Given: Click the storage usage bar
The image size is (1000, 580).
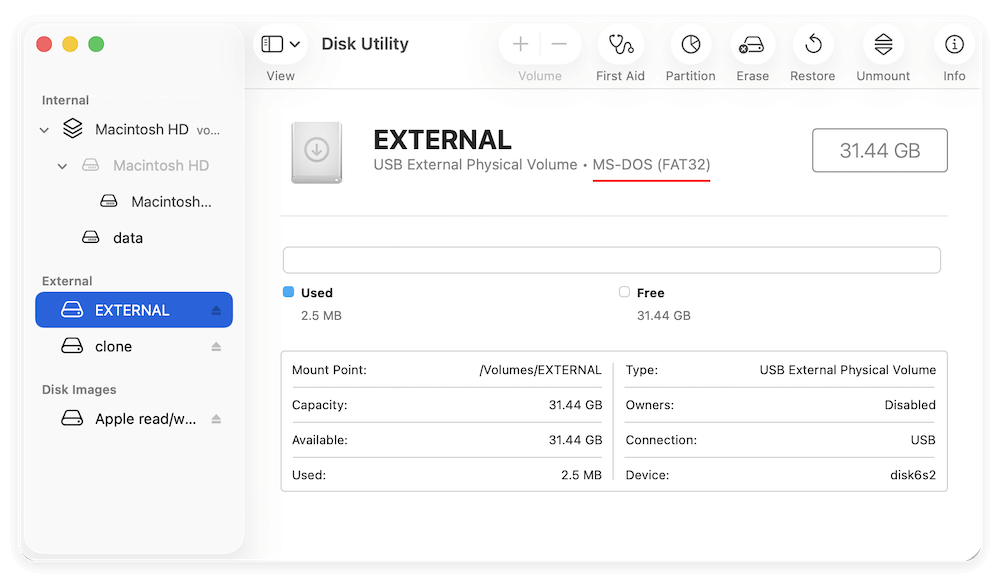Looking at the screenshot, I should tap(611, 259).
